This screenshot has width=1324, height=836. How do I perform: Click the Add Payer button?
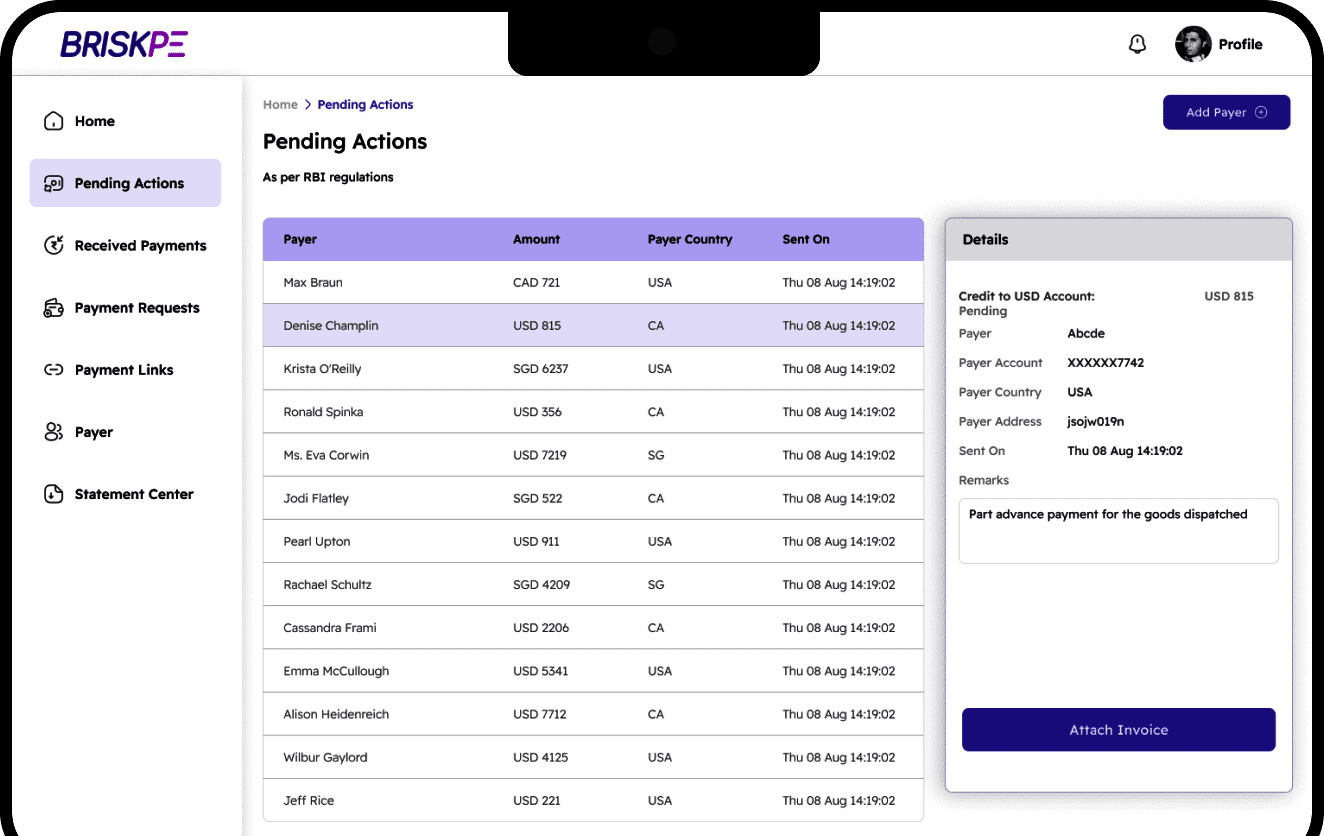[x=1226, y=112]
